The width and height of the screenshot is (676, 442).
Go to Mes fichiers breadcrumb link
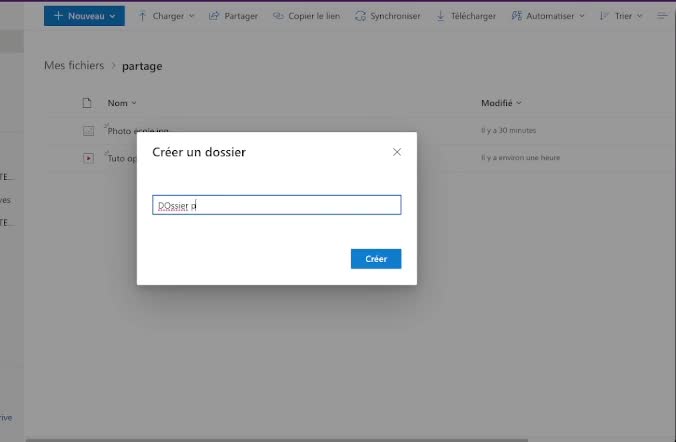point(73,66)
